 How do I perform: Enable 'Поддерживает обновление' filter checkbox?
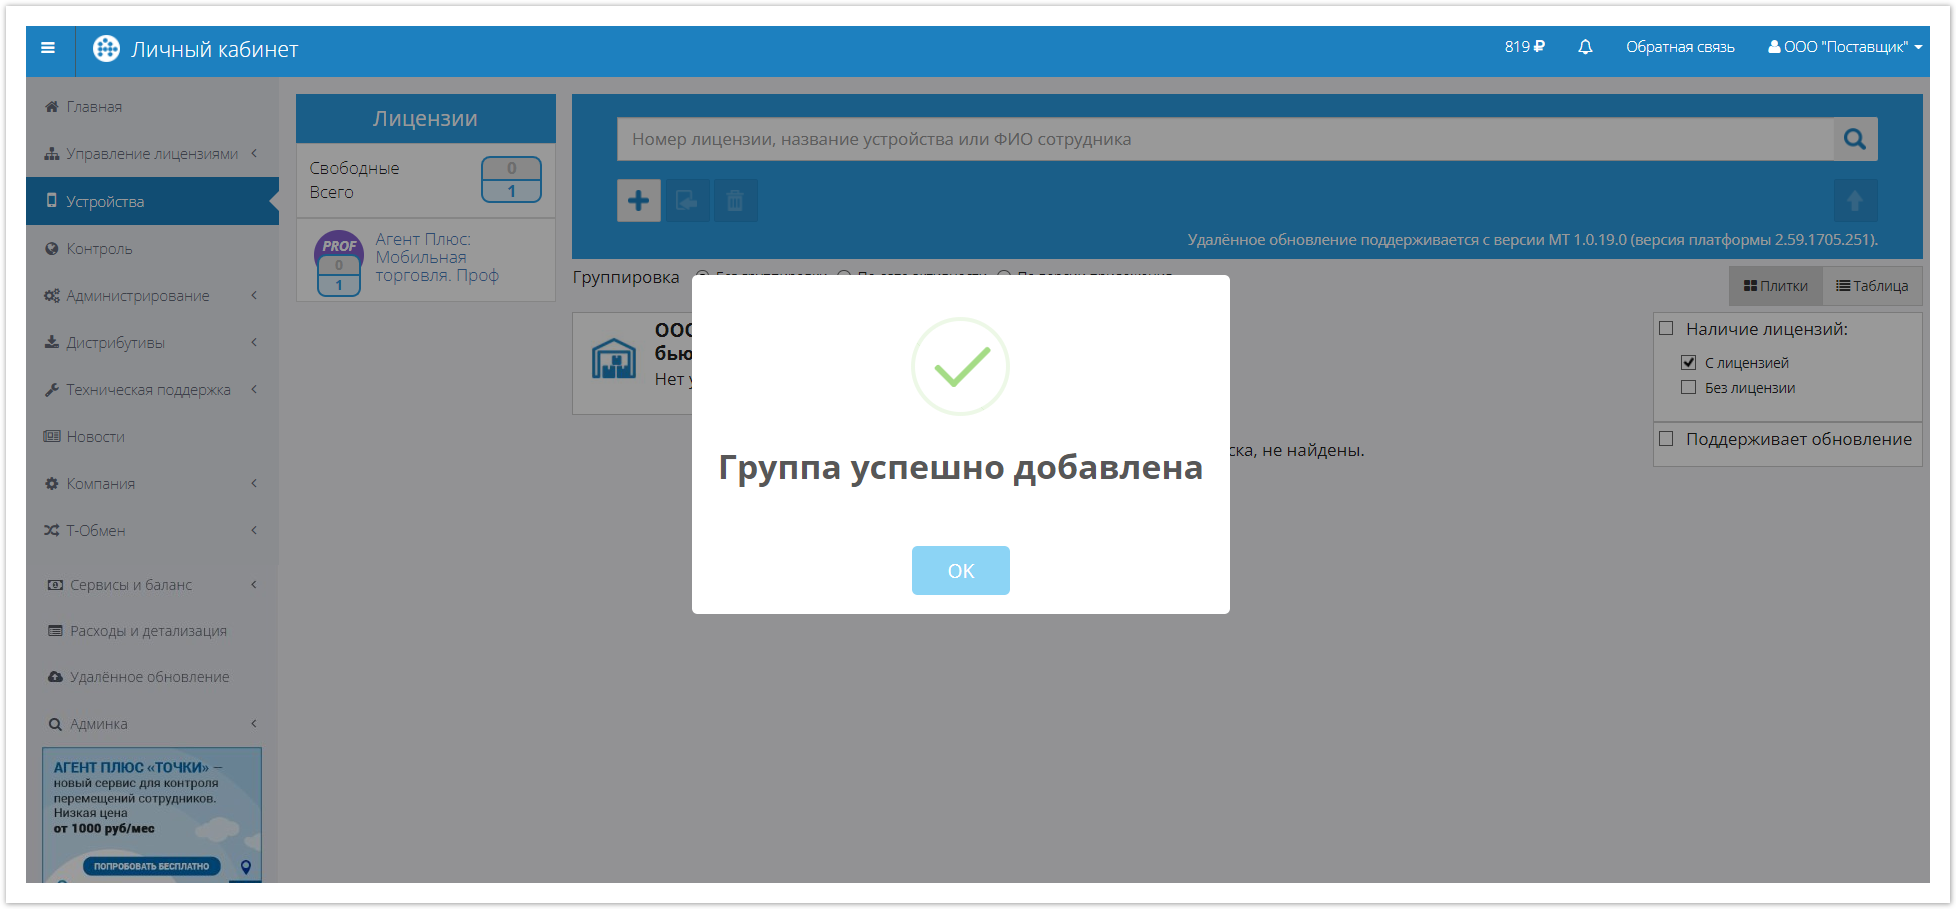[1666, 439]
